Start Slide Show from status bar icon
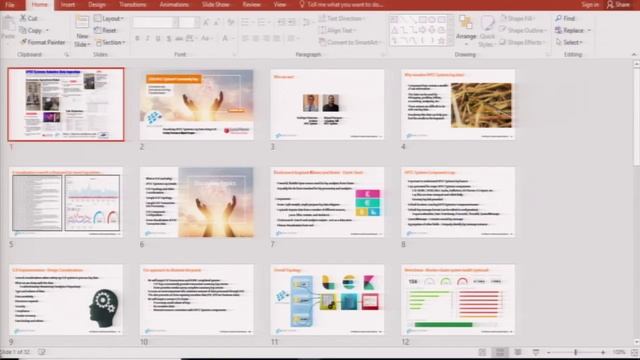Screen dimensions: 640x360 536,352
